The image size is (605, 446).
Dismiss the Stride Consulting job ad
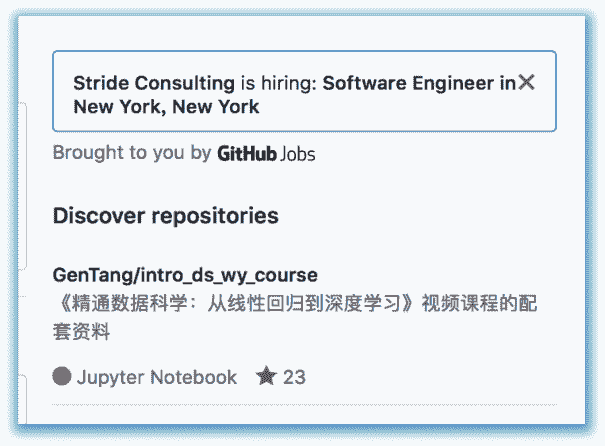pyautogui.click(x=527, y=82)
